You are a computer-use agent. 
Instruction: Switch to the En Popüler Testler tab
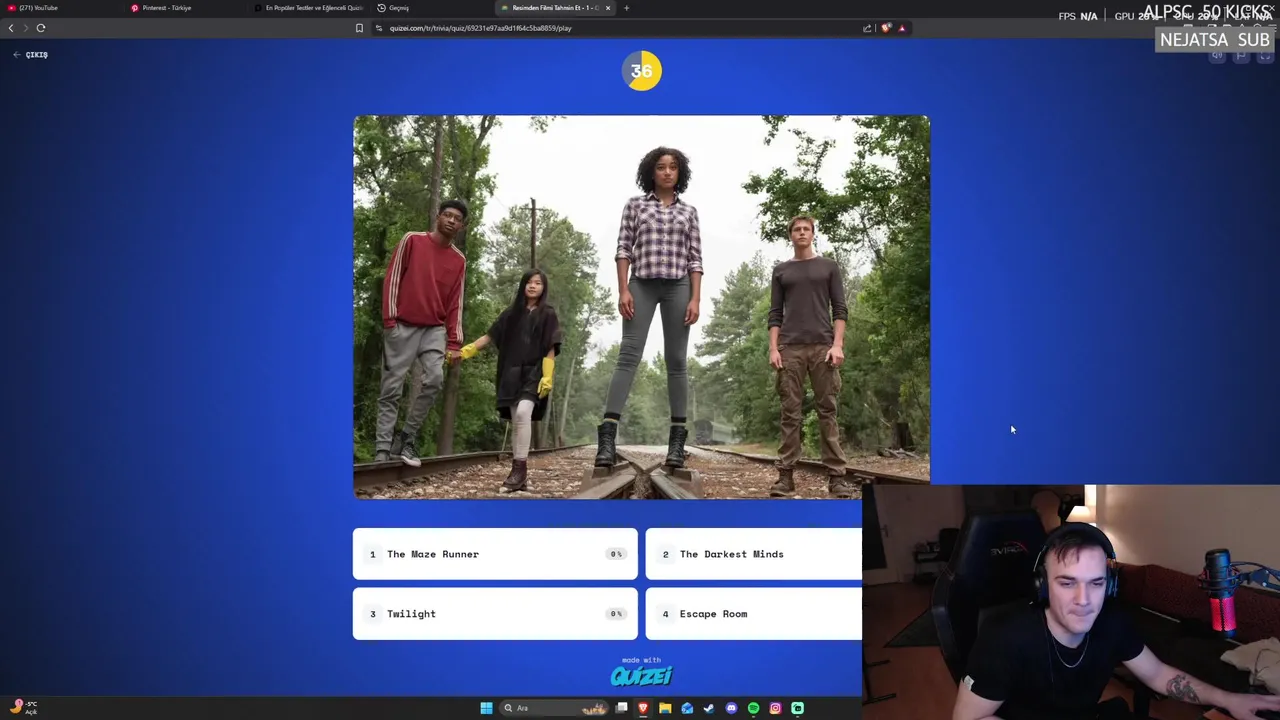coord(308,8)
